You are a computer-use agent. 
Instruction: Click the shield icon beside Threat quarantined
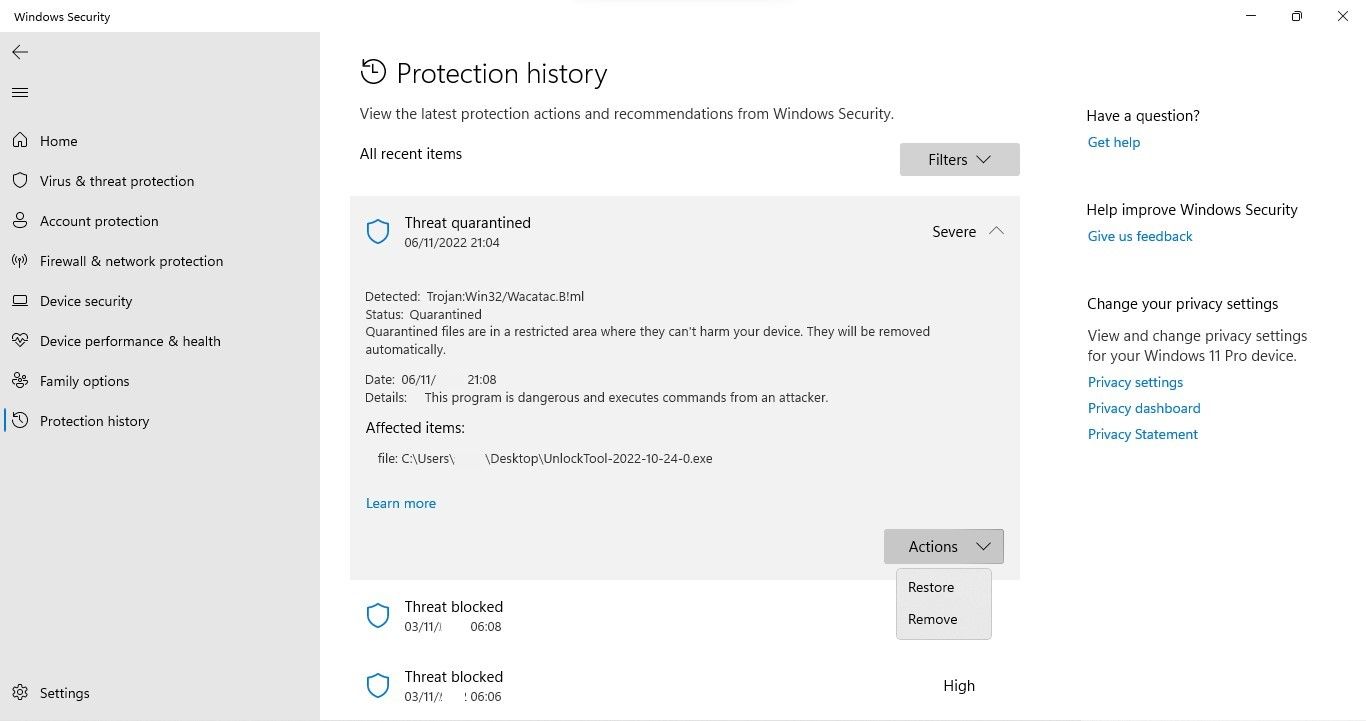[378, 231]
